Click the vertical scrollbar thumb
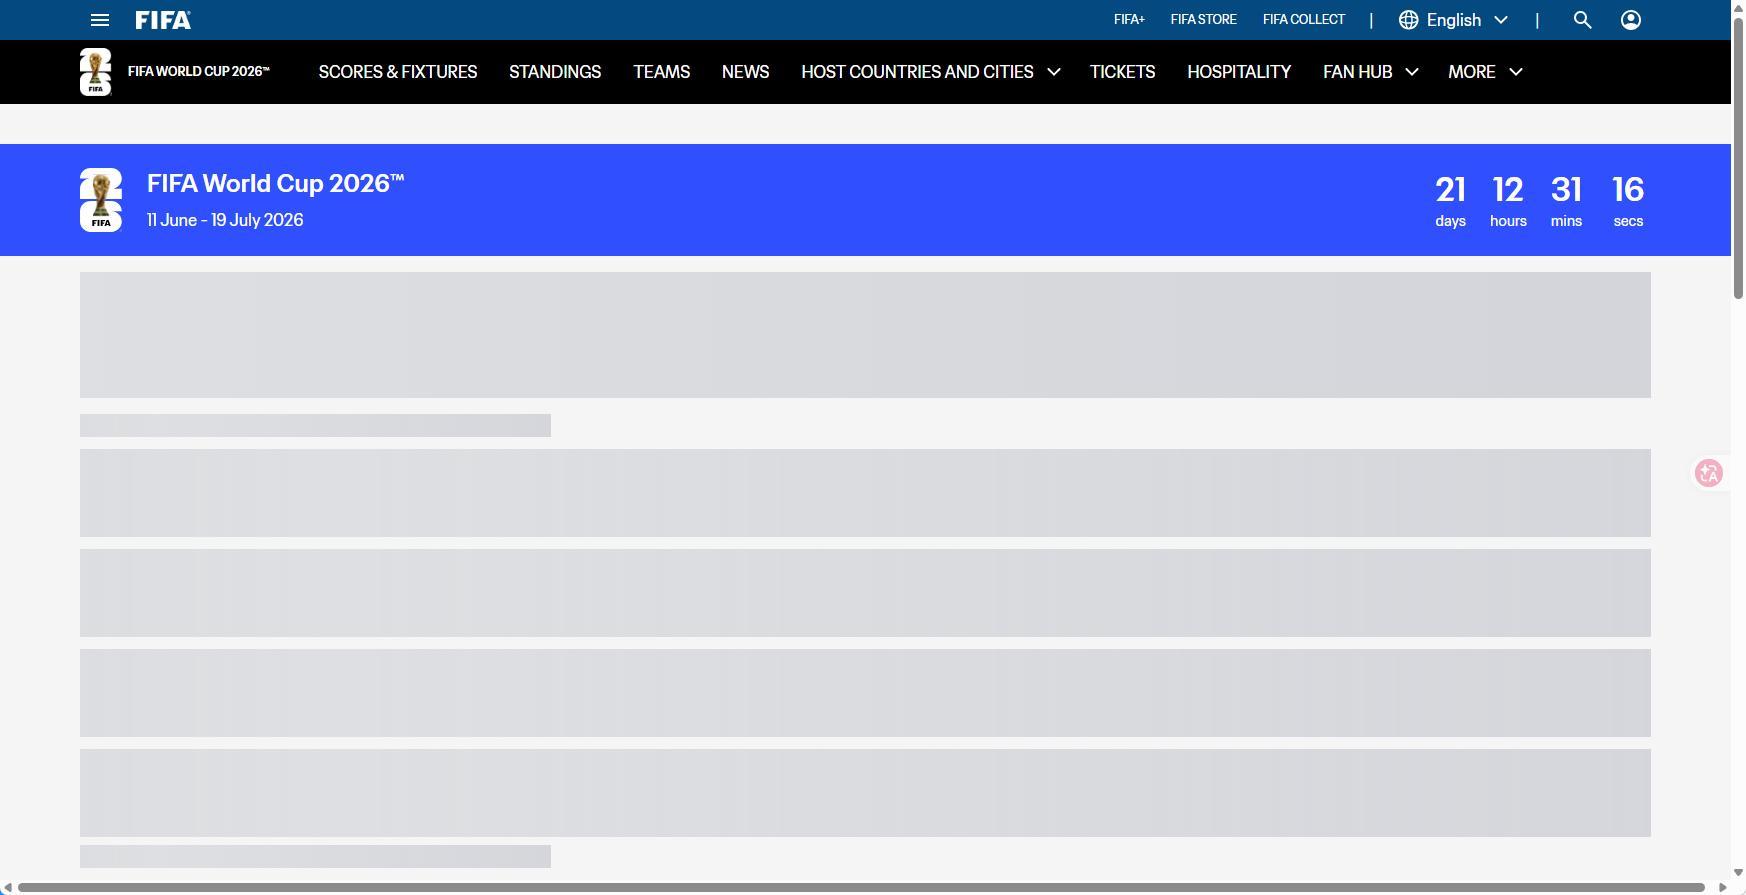This screenshot has width=1746, height=895. point(1738,156)
